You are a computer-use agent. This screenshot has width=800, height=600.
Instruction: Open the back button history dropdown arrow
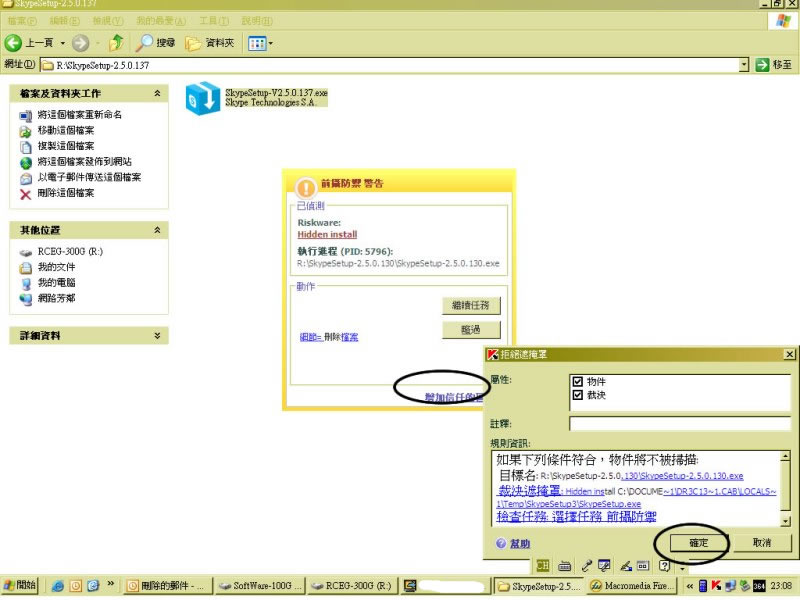coord(63,43)
